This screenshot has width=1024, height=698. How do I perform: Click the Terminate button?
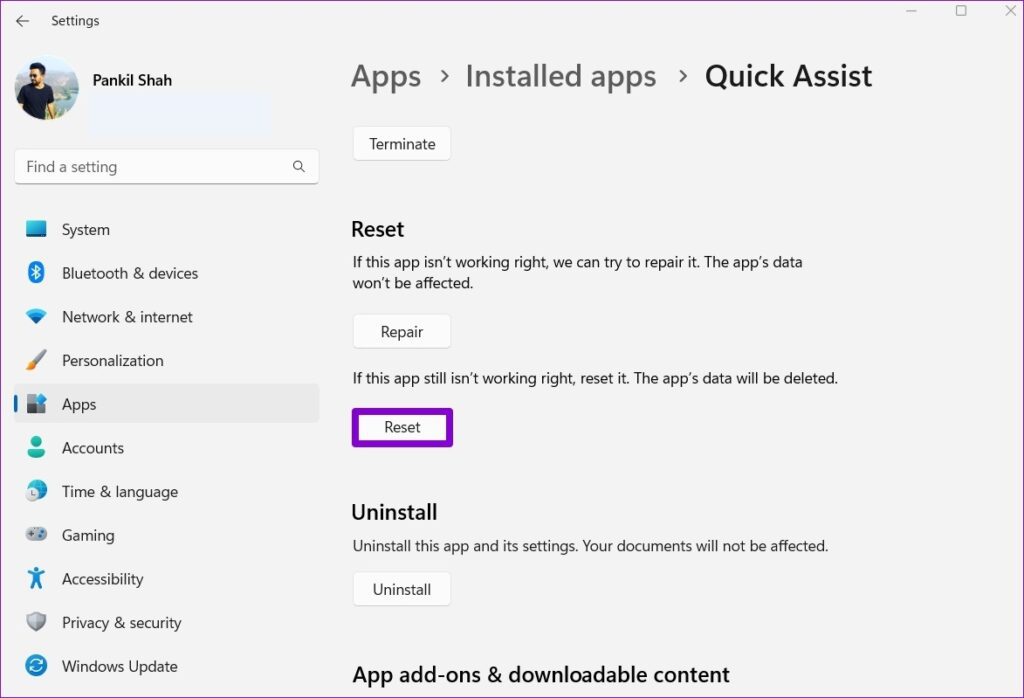pyautogui.click(x=401, y=143)
